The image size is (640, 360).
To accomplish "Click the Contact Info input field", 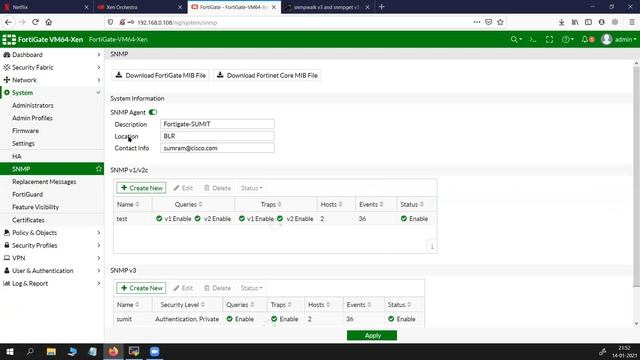I will coord(217,148).
